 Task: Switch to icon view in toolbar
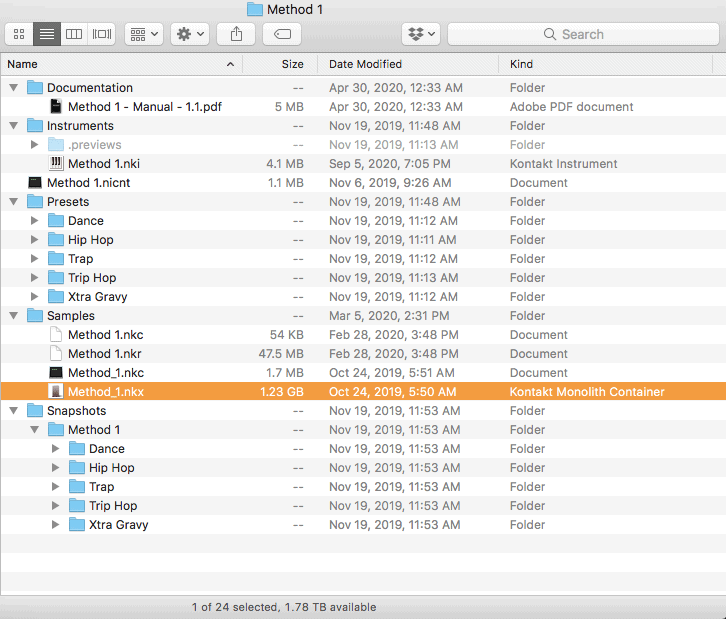tap(19, 34)
